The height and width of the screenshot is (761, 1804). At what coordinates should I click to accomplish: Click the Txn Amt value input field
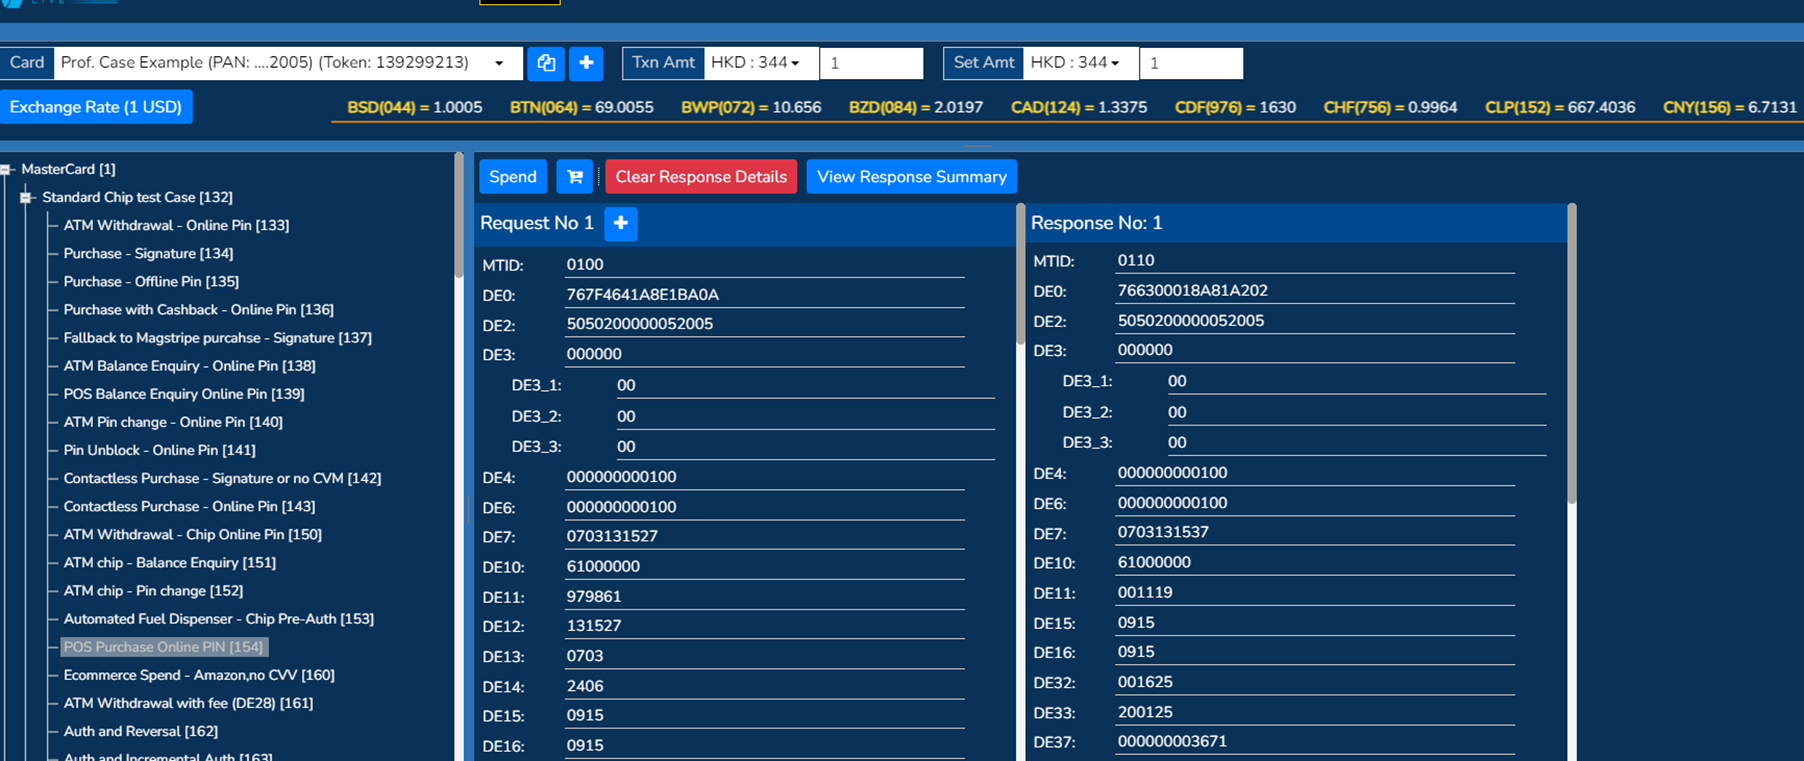tap(871, 63)
